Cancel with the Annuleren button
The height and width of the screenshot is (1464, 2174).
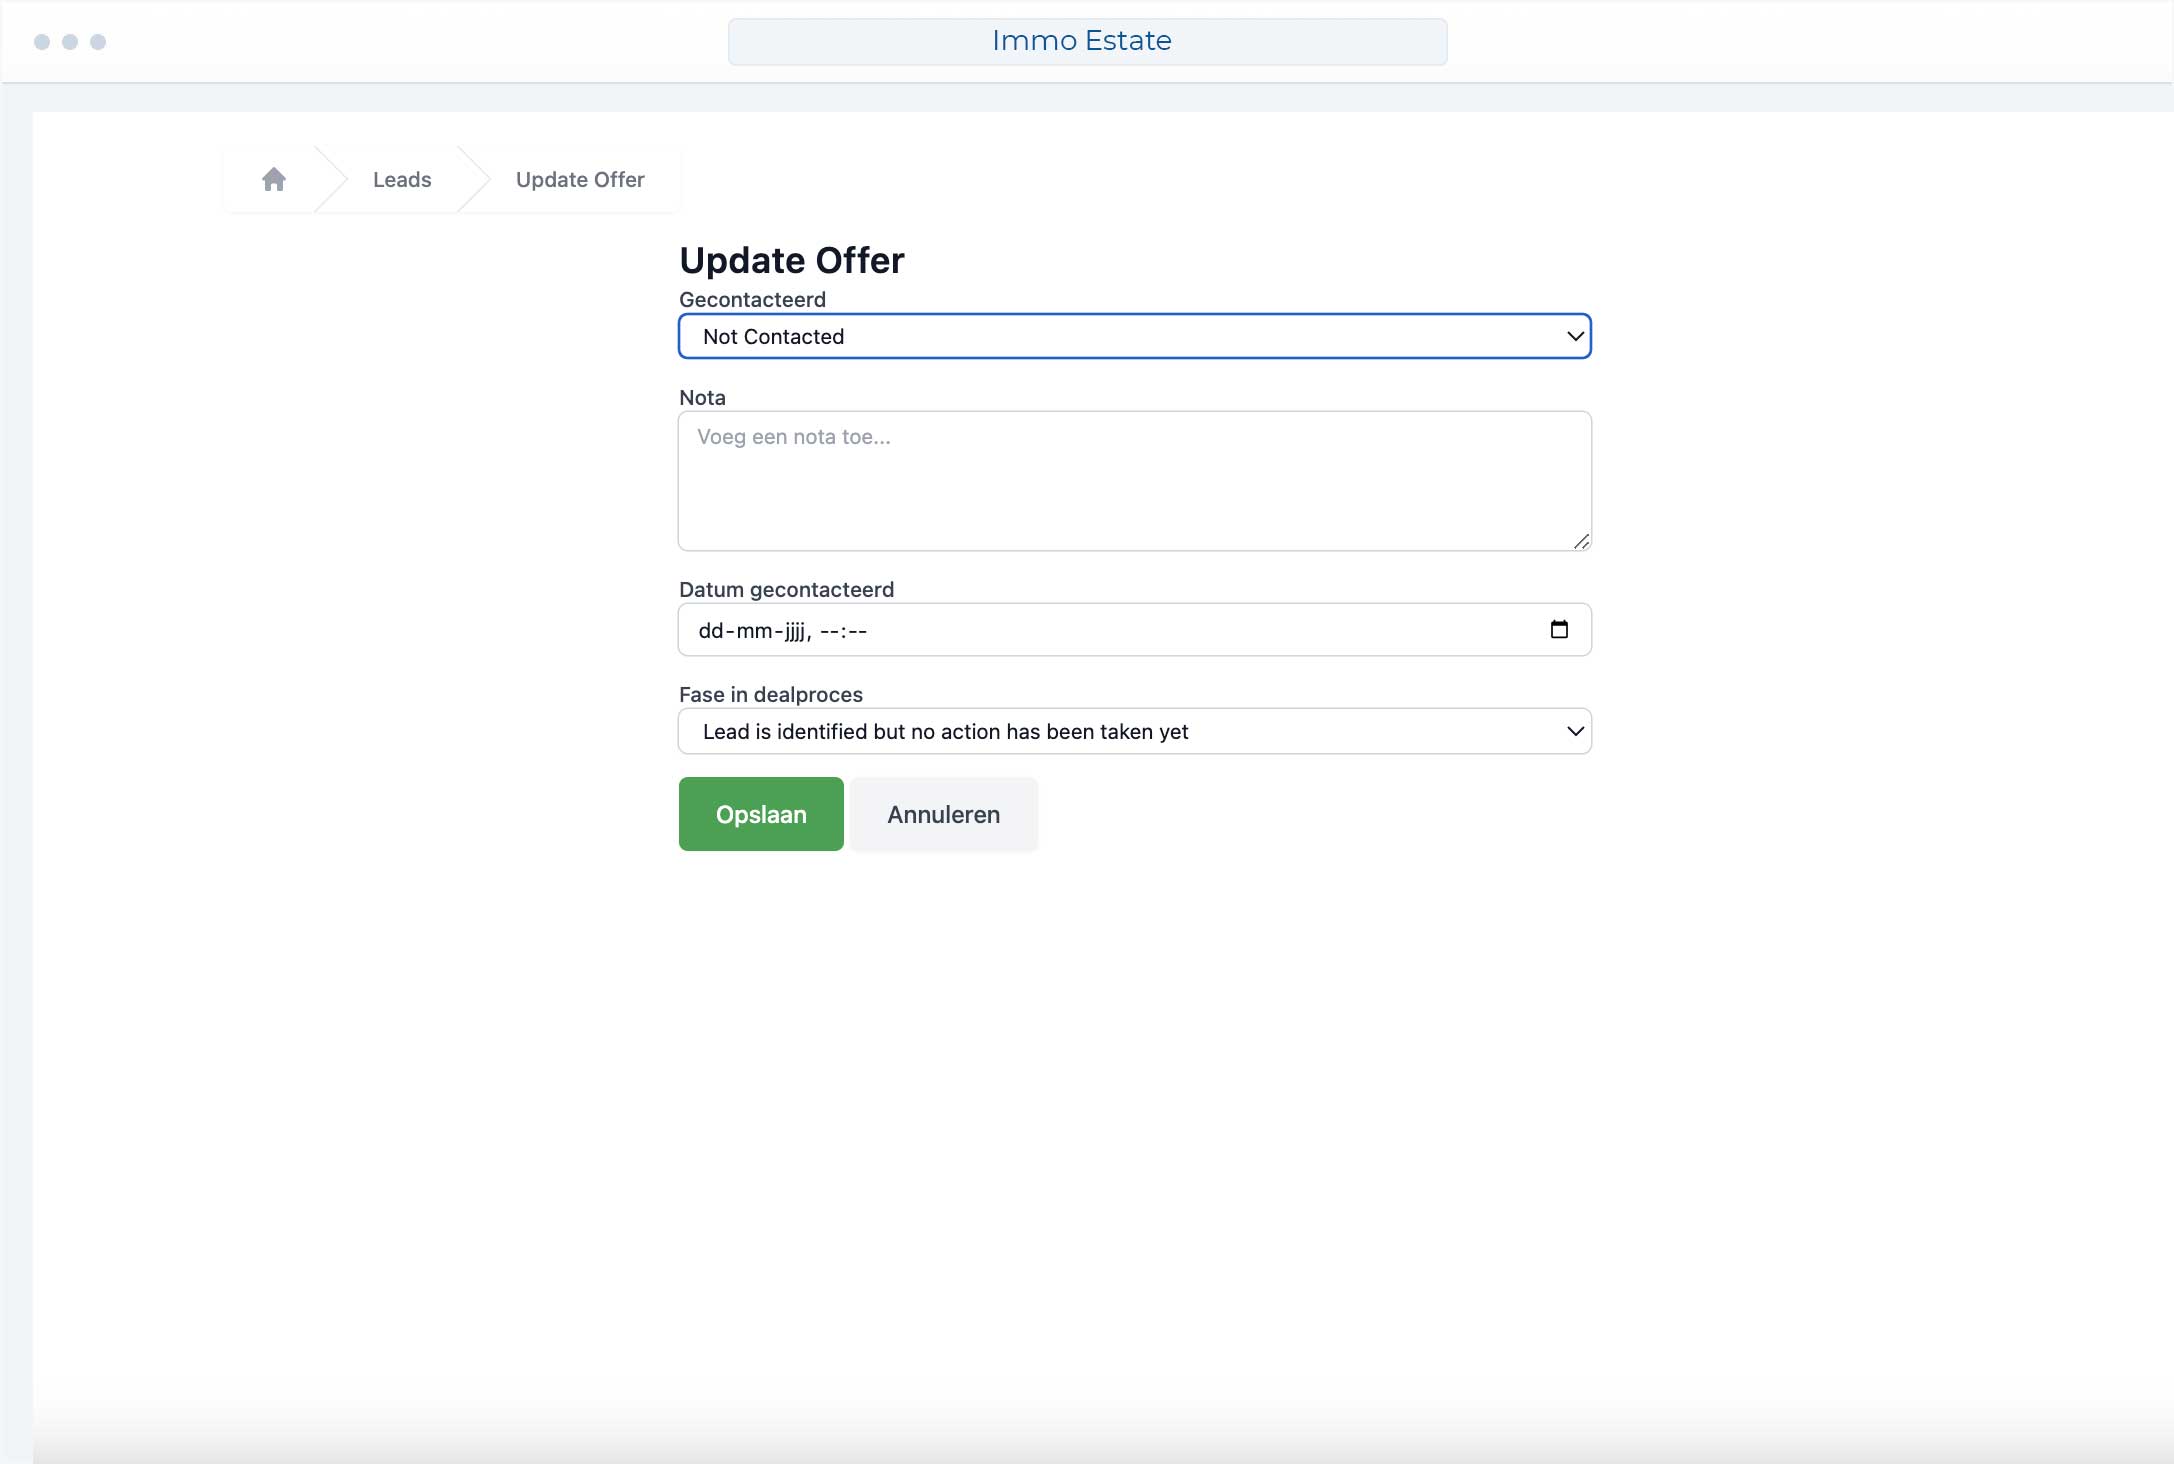[x=943, y=814]
